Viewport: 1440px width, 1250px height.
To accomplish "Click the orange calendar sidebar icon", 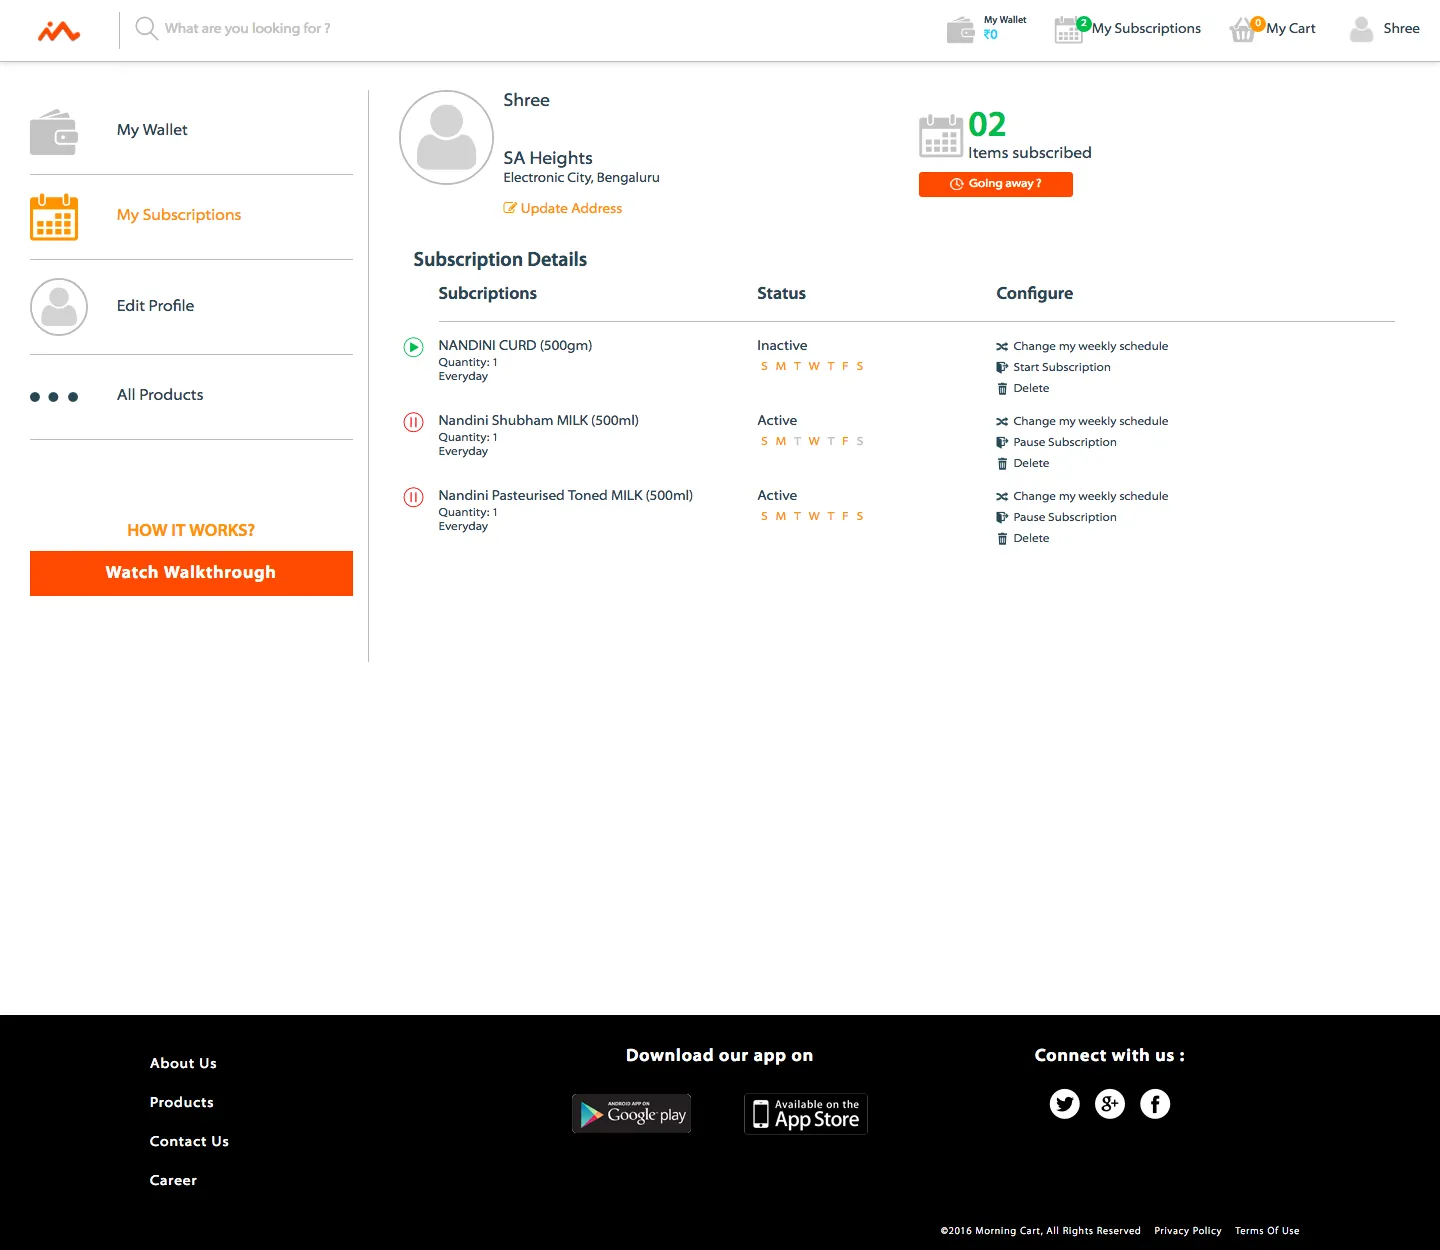I will (x=54, y=217).
